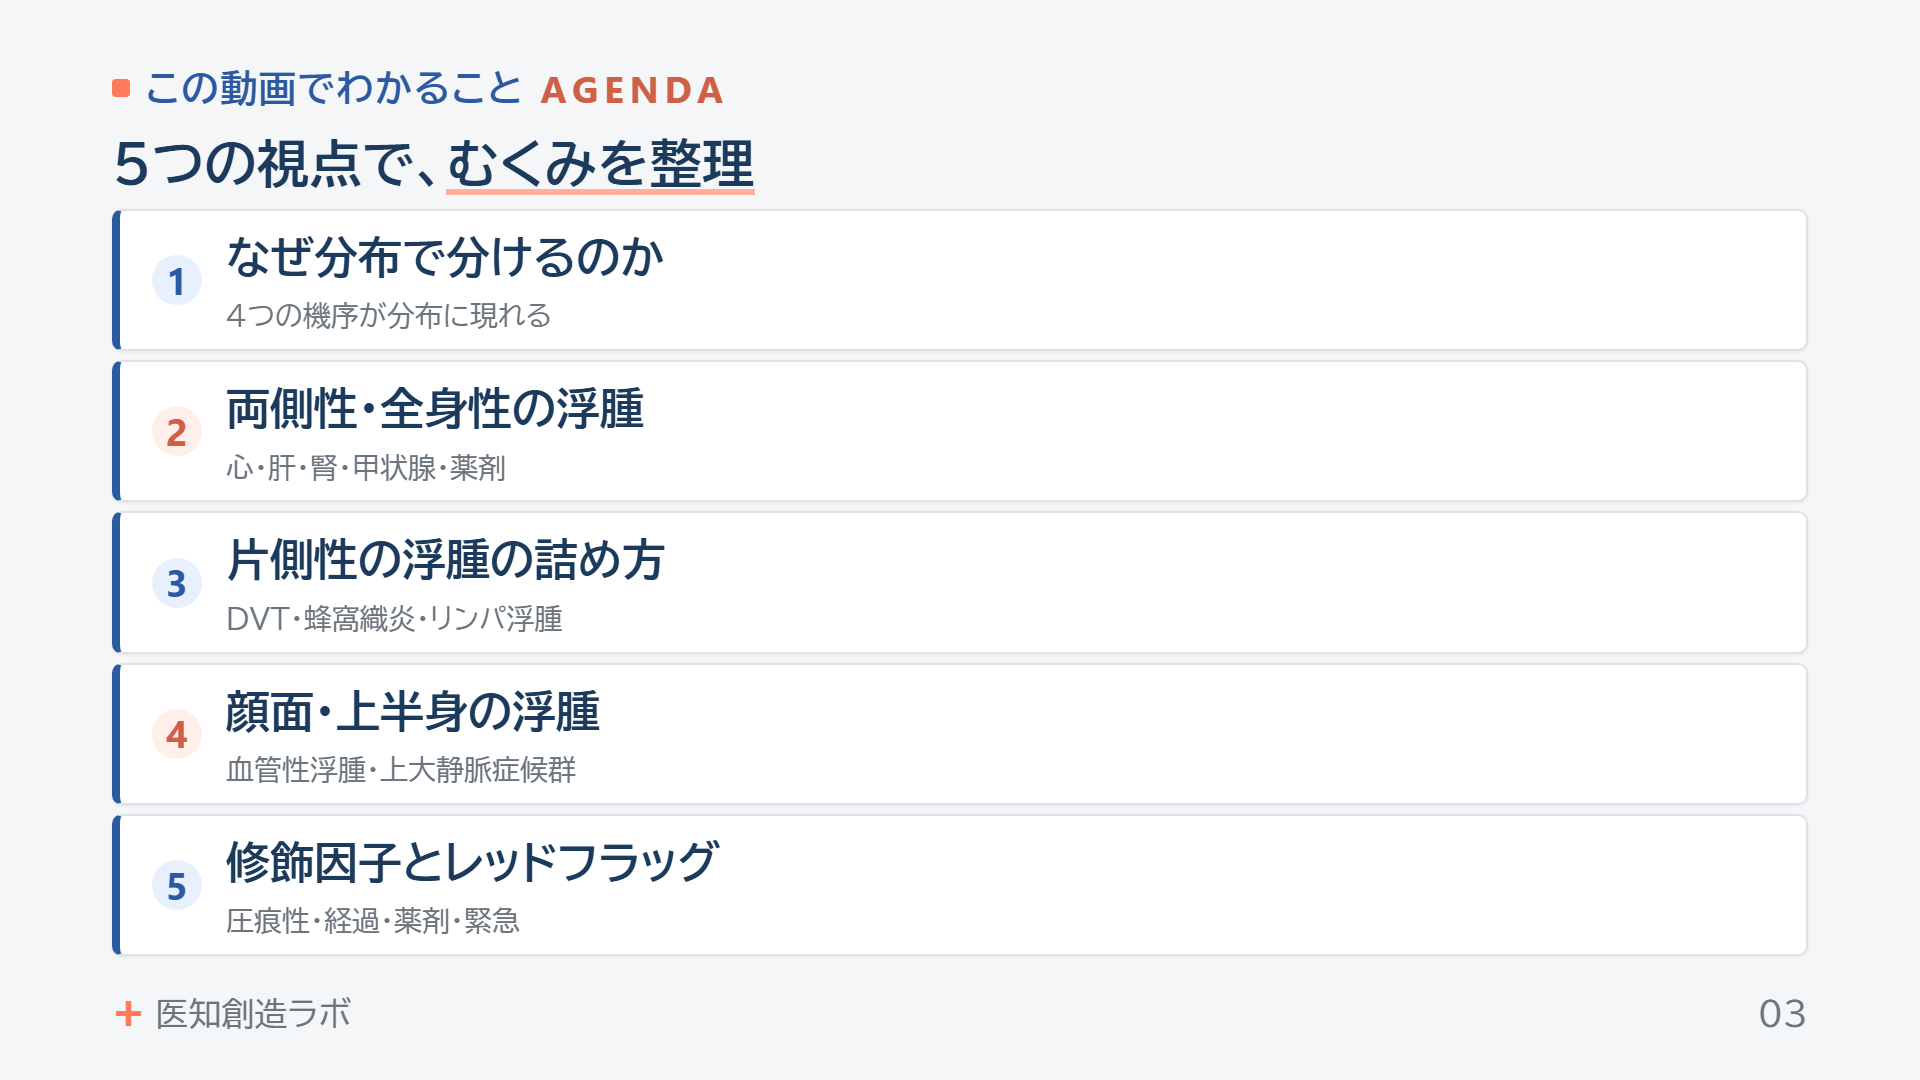Click the subtitle 心・肝・腎・甲状腺・薬剤
This screenshot has width=1920, height=1080.
[366, 468]
